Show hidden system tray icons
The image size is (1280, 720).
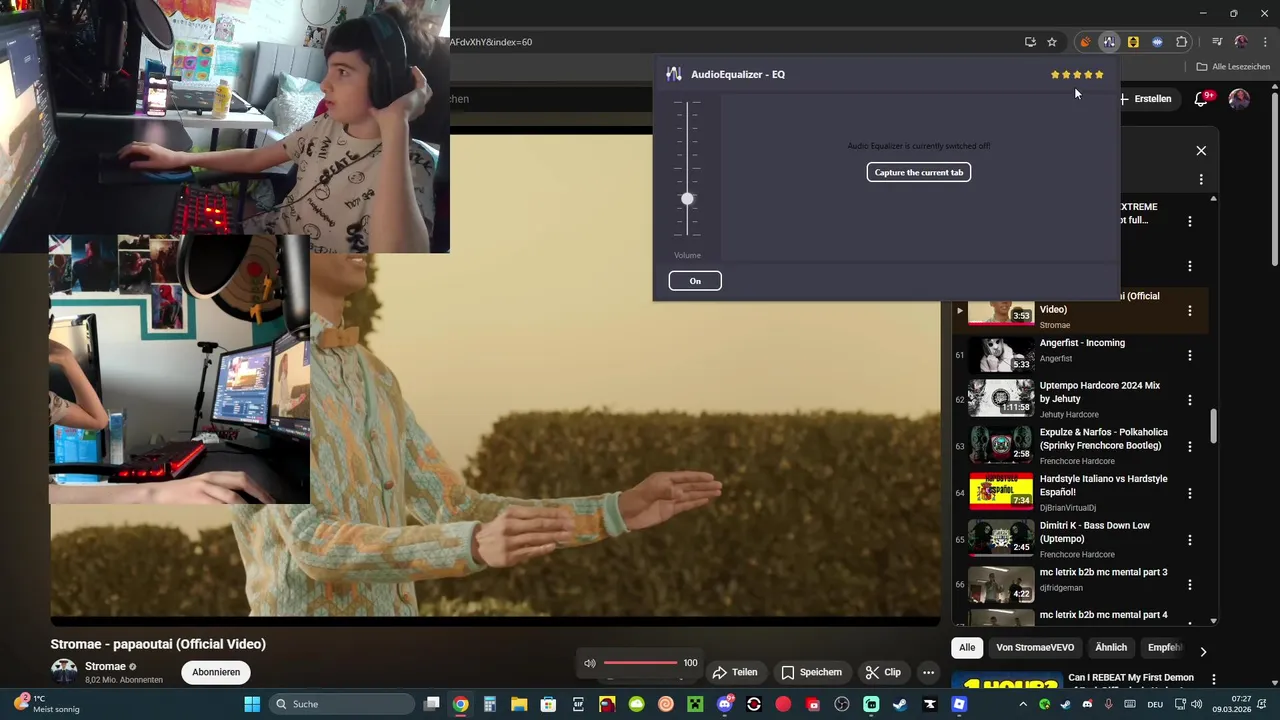[x=1025, y=704]
